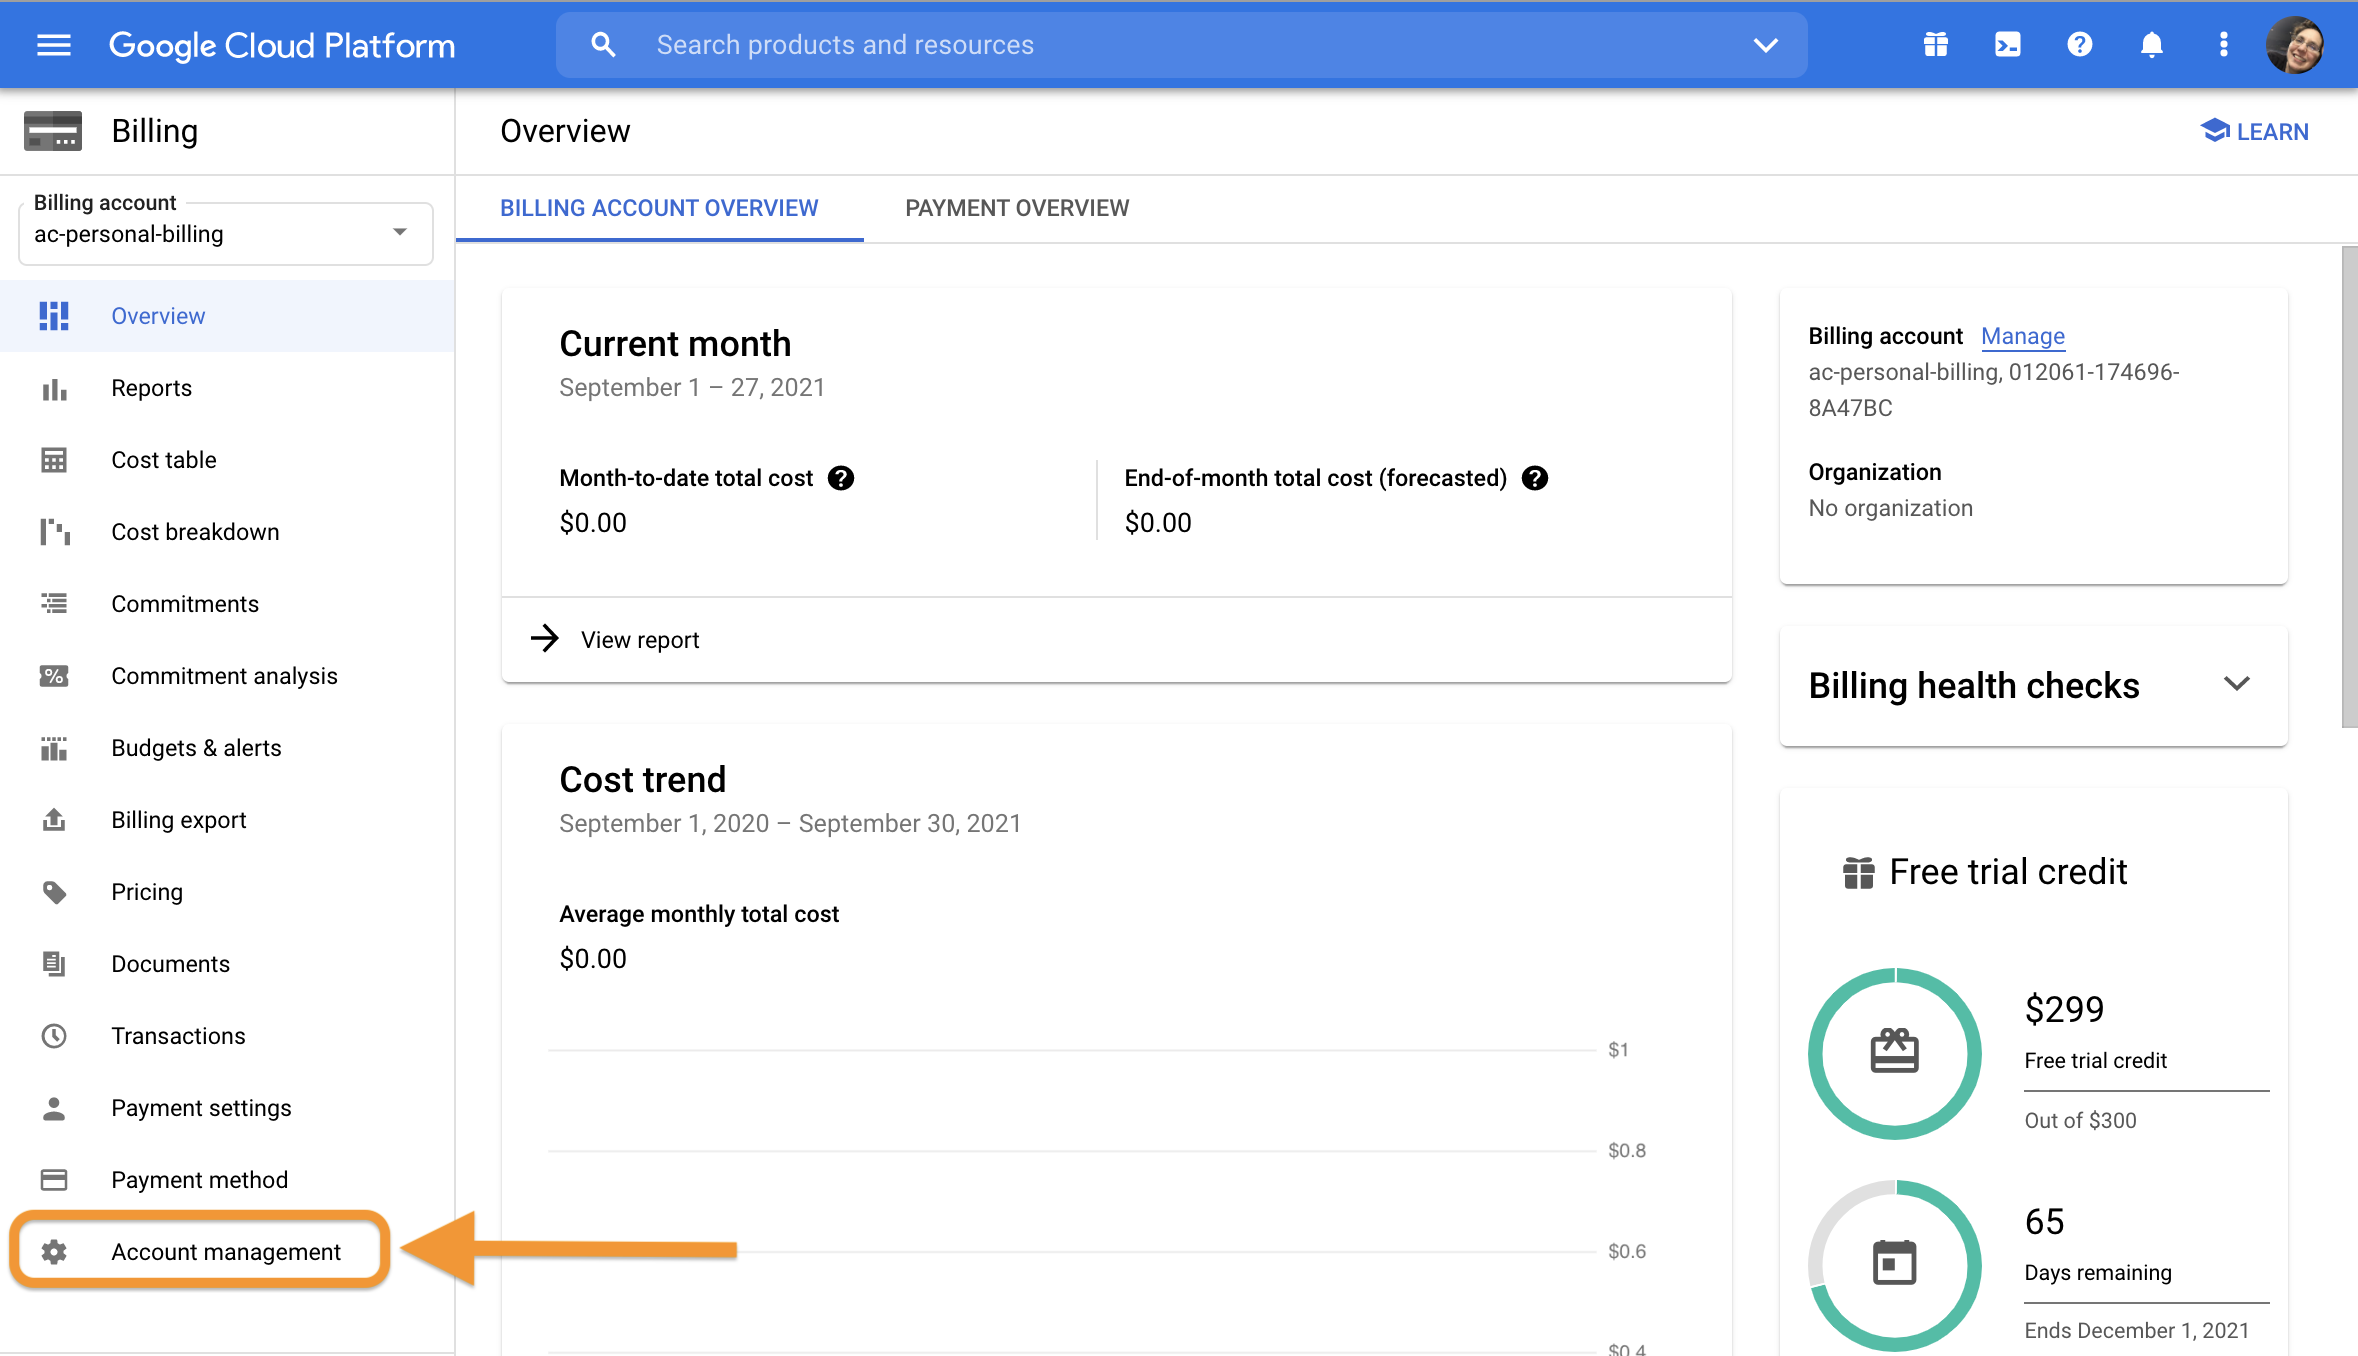
Task: Open Reports in the sidebar
Action: point(227,388)
